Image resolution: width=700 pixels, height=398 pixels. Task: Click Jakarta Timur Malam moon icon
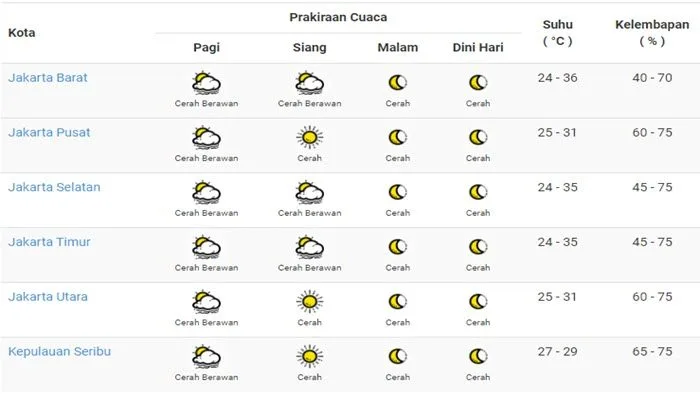(397, 247)
